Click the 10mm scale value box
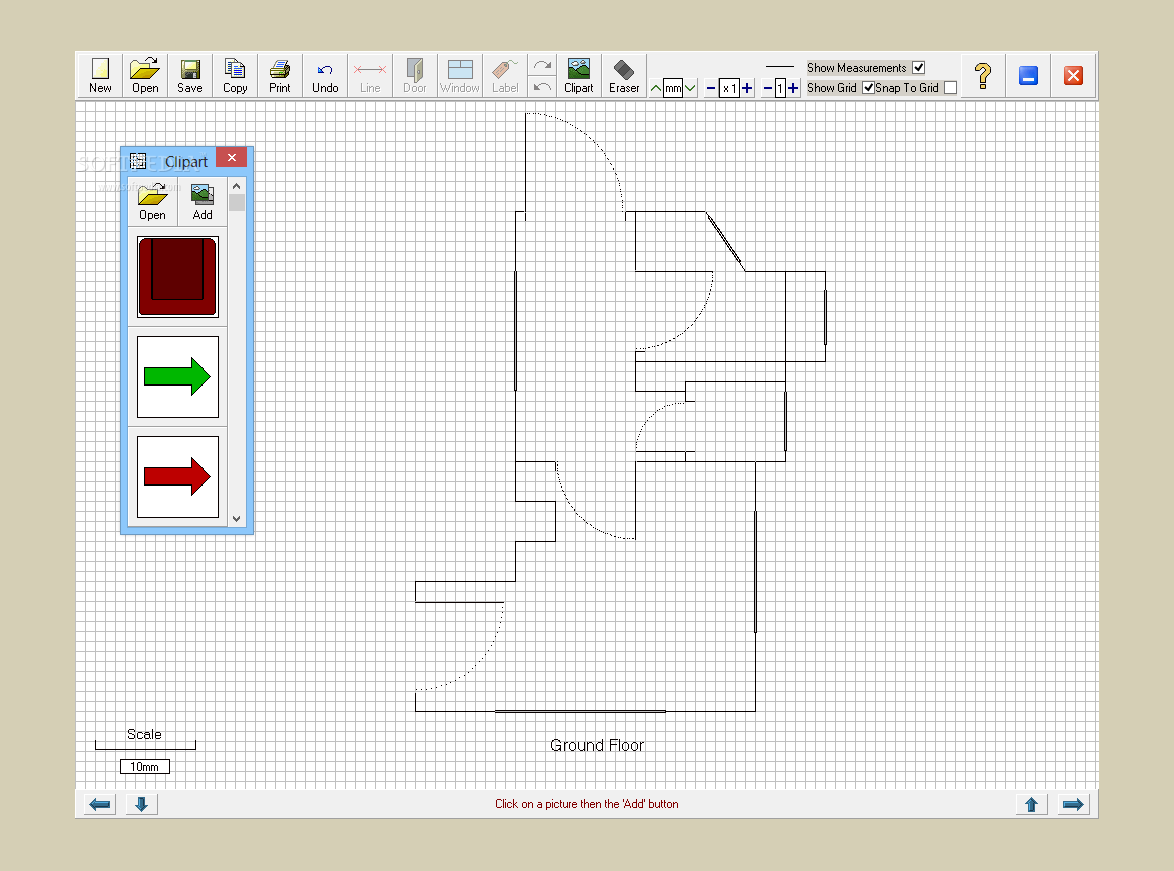The height and width of the screenshot is (871, 1174). 145,766
